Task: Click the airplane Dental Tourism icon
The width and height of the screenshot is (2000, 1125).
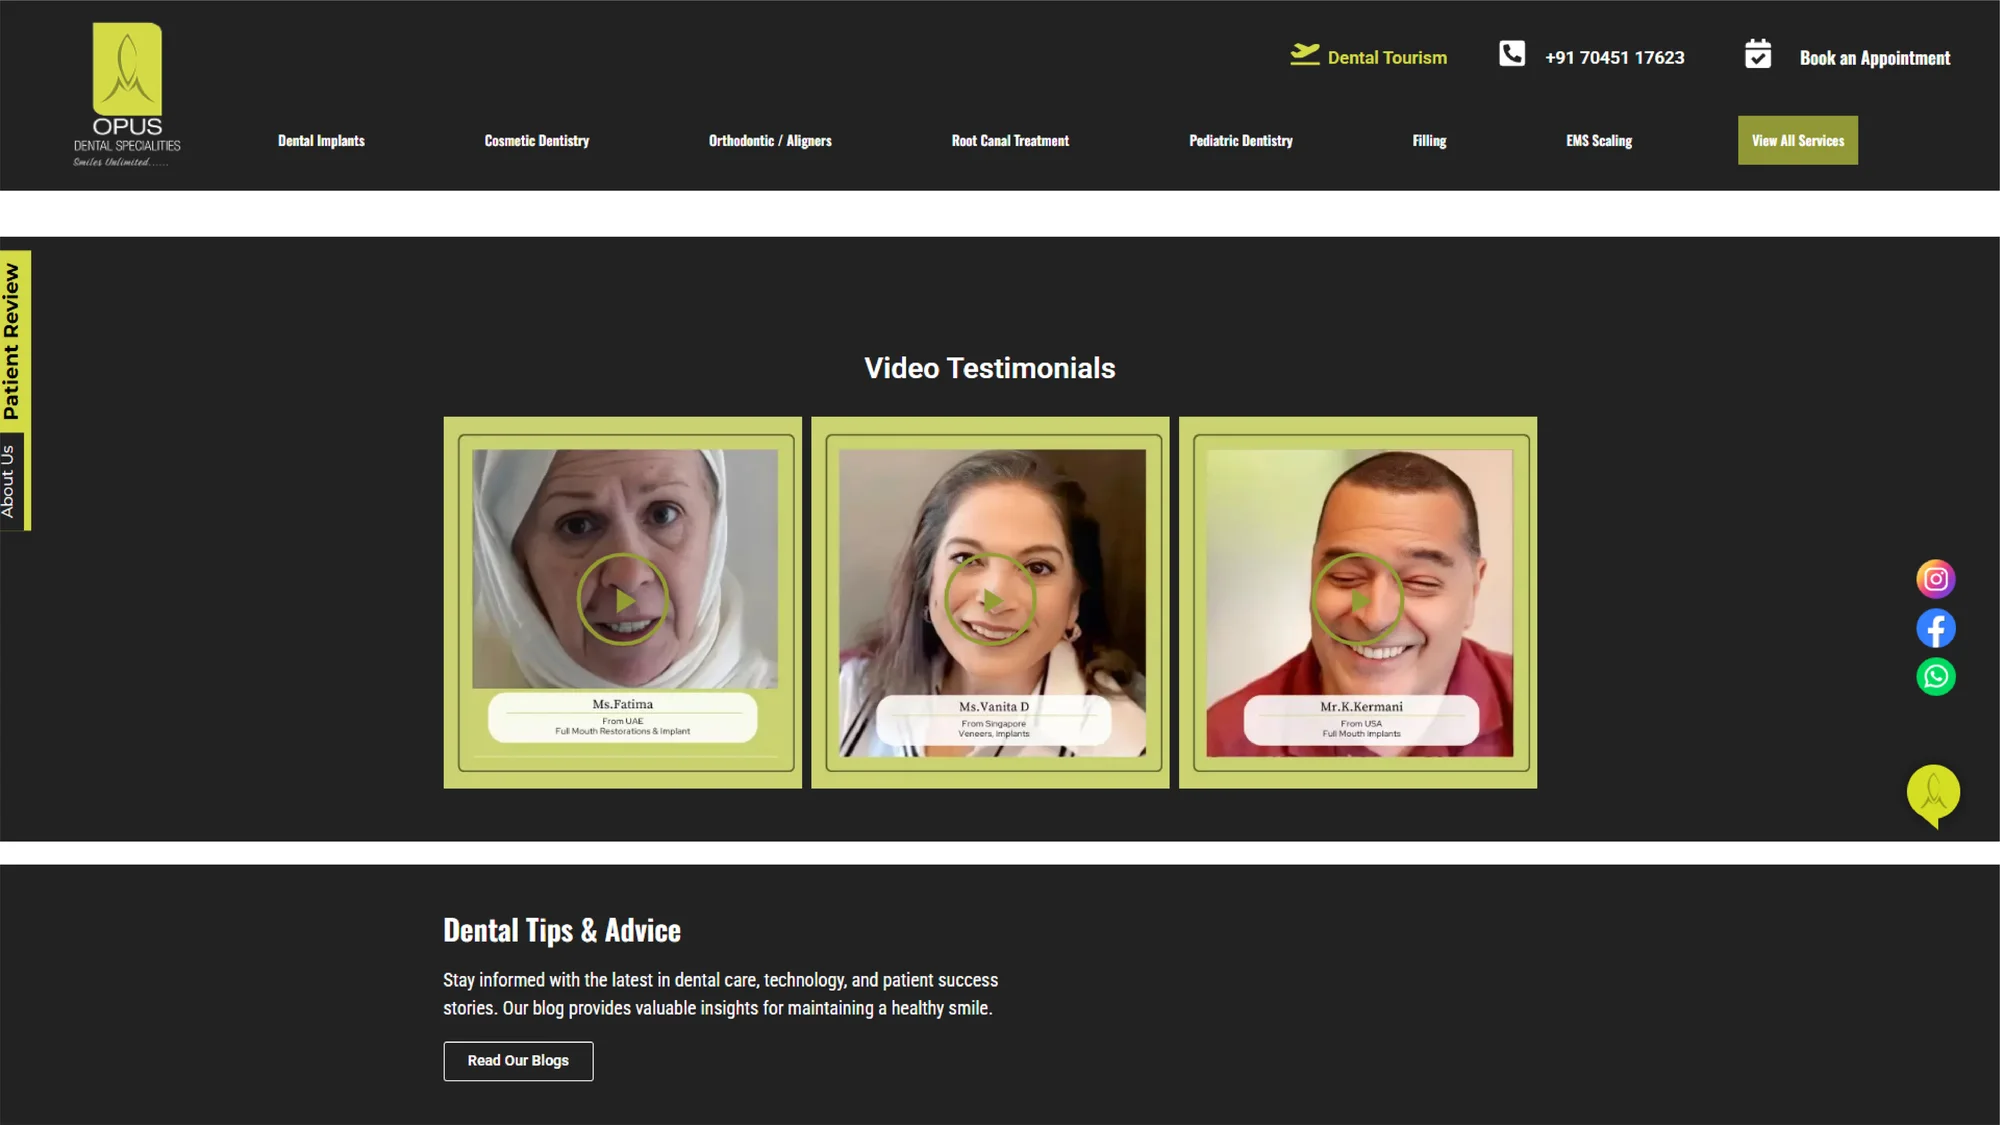Action: (1304, 54)
